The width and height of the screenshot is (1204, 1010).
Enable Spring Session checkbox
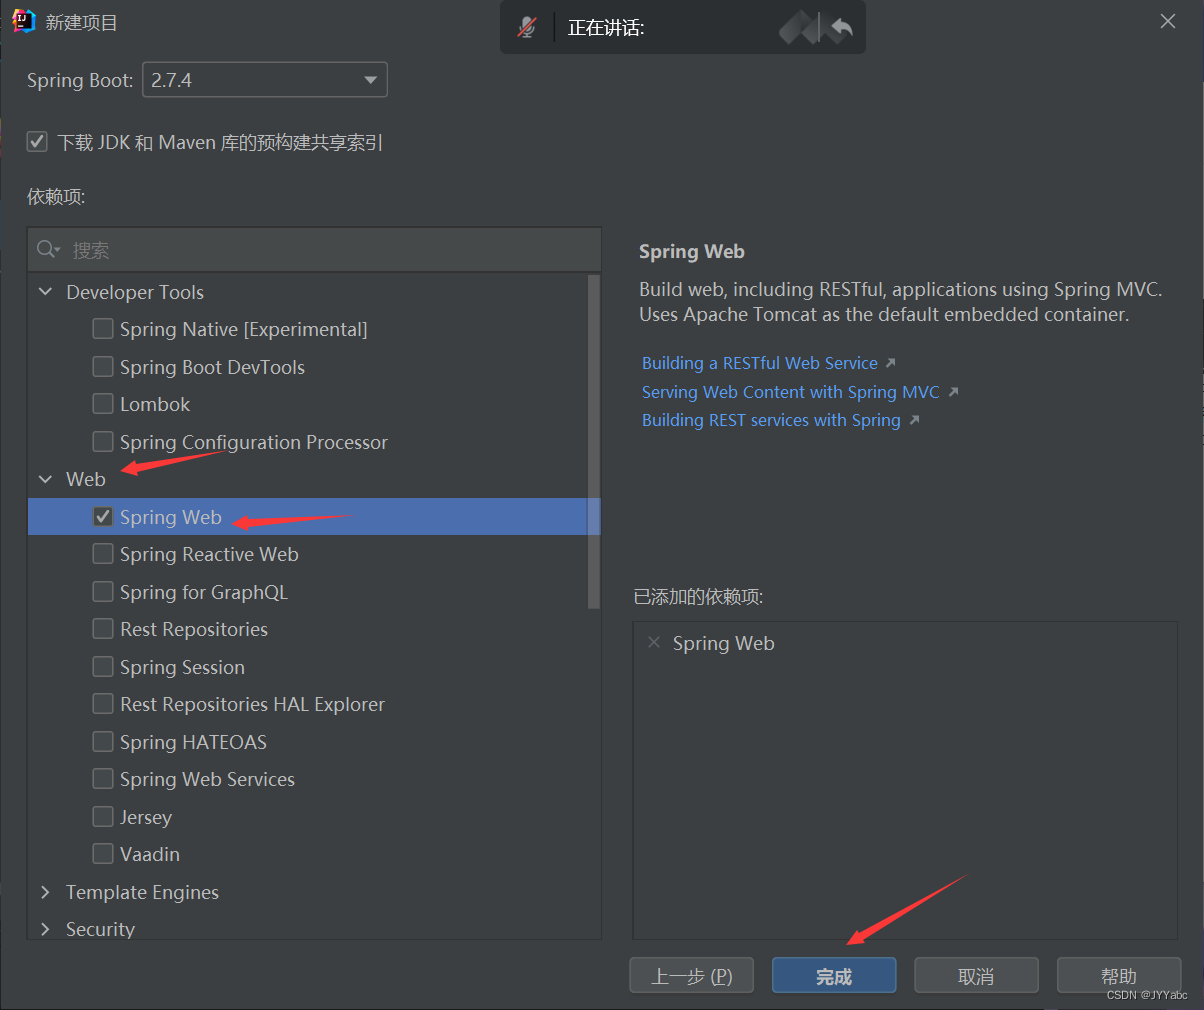click(x=102, y=667)
